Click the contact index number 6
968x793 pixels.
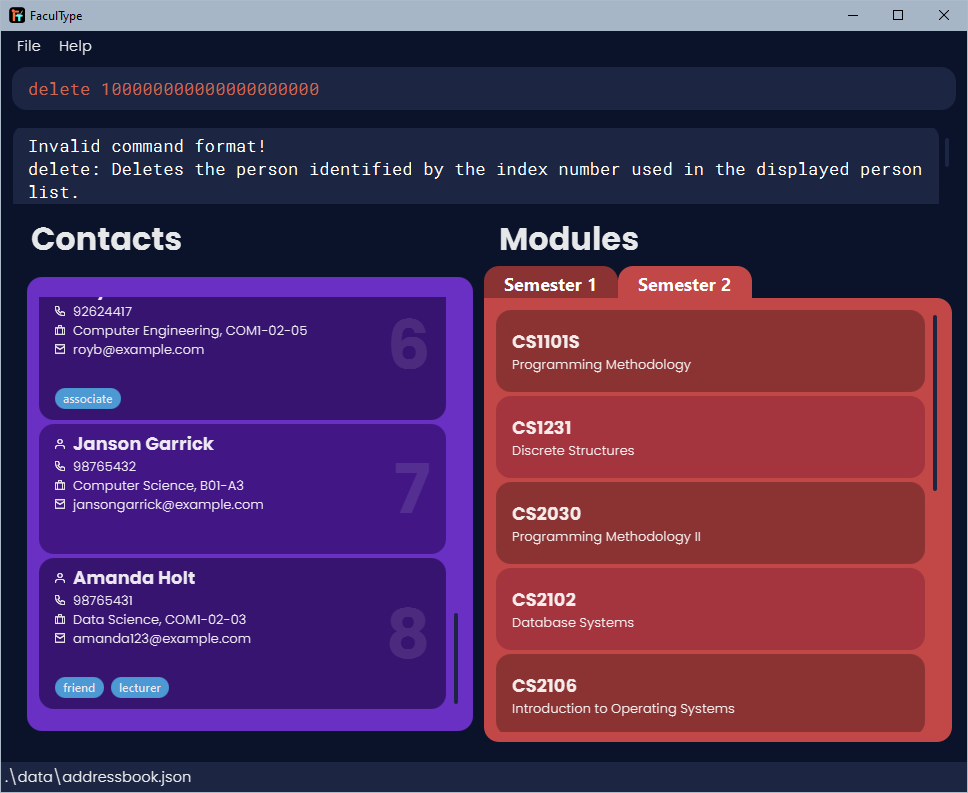click(409, 344)
